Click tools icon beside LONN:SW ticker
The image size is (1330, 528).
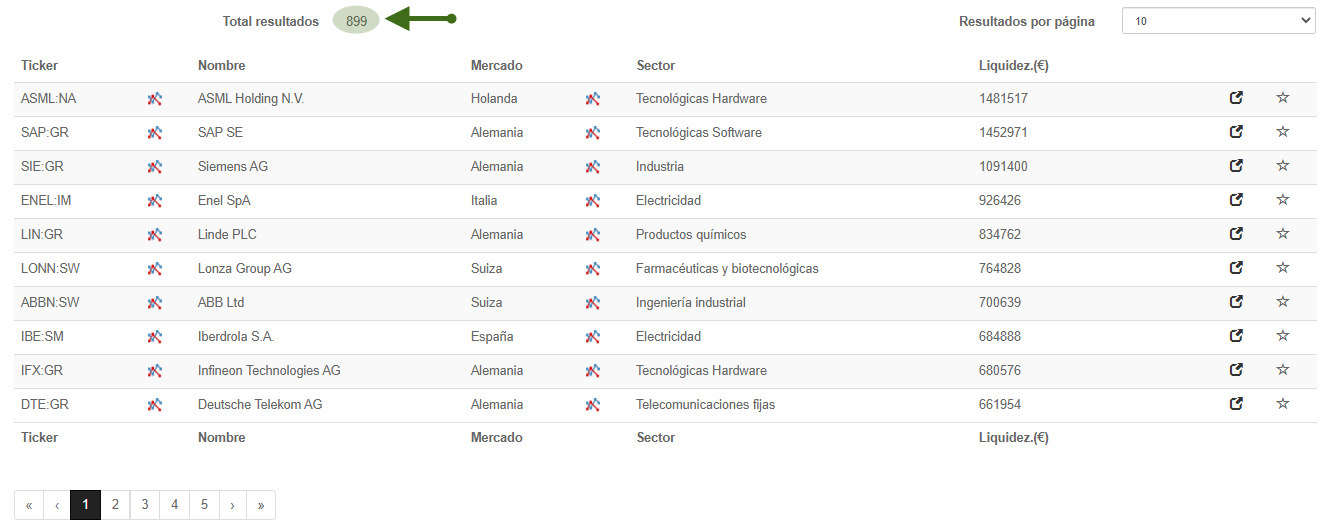click(155, 268)
